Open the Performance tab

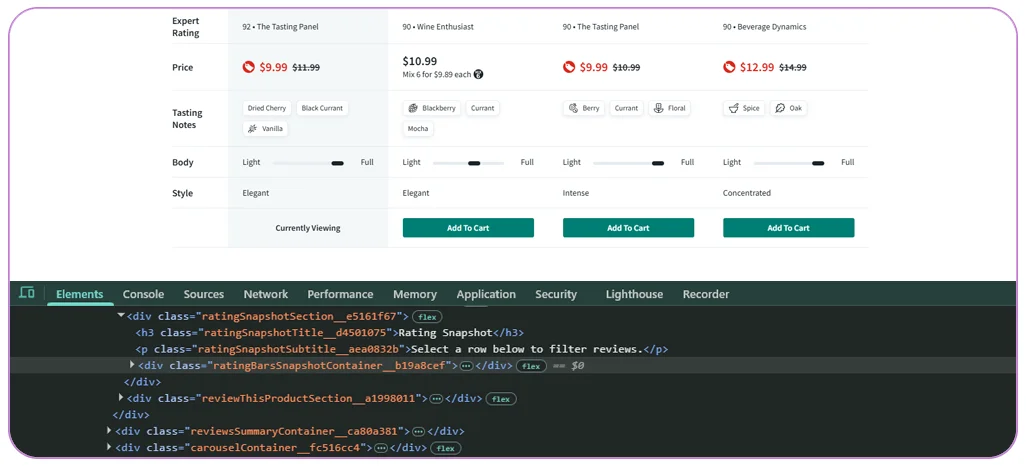pyautogui.click(x=340, y=294)
